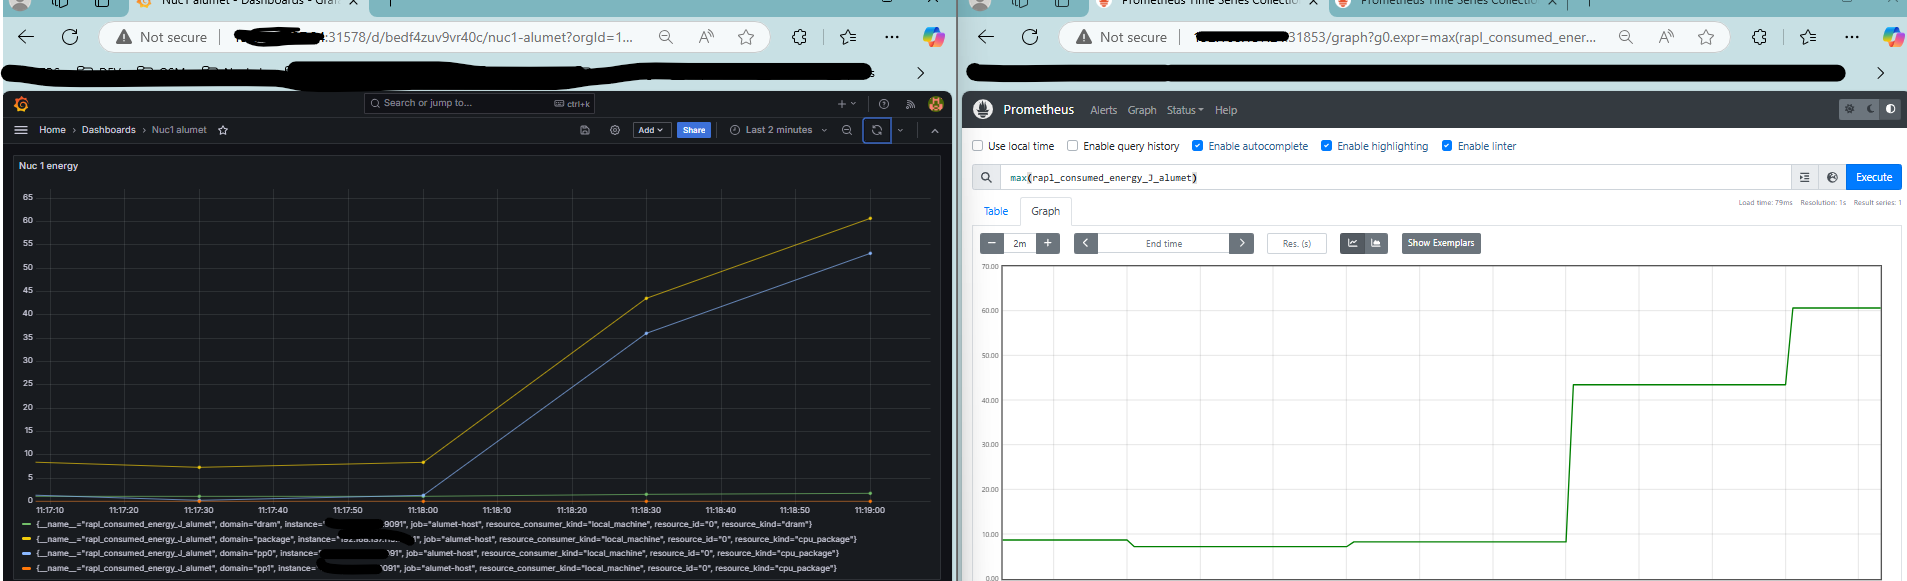
Task: Open the Prometheus Status dropdown
Action: [x=1184, y=110]
